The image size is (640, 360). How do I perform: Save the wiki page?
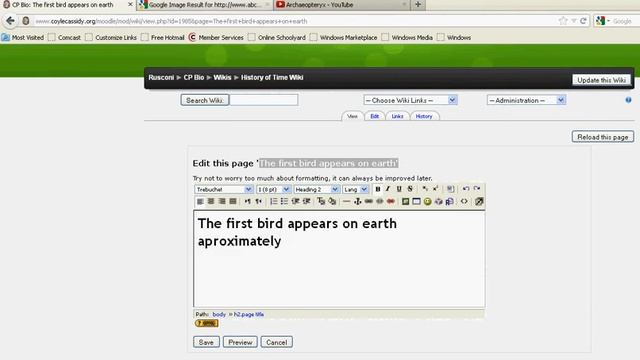(x=206, y=342)
